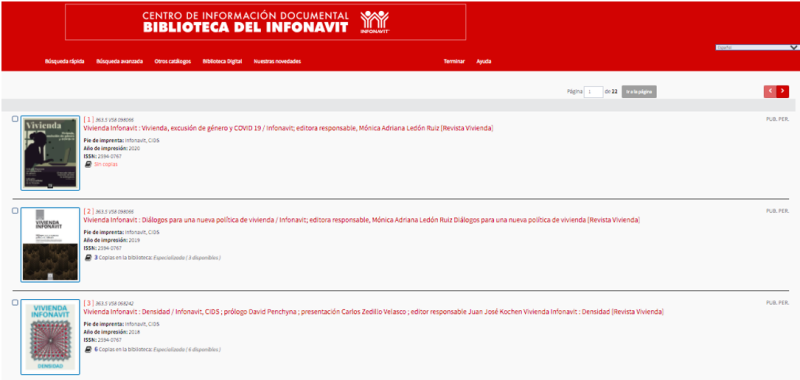Screen dimensions: 800x380
Task: Click record number [ 1 ] label
Action: (x=88, y=119)
